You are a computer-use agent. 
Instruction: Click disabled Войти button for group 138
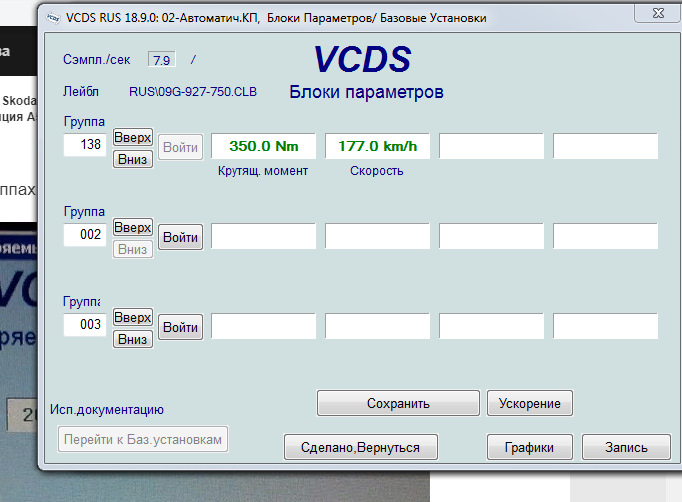181,147
